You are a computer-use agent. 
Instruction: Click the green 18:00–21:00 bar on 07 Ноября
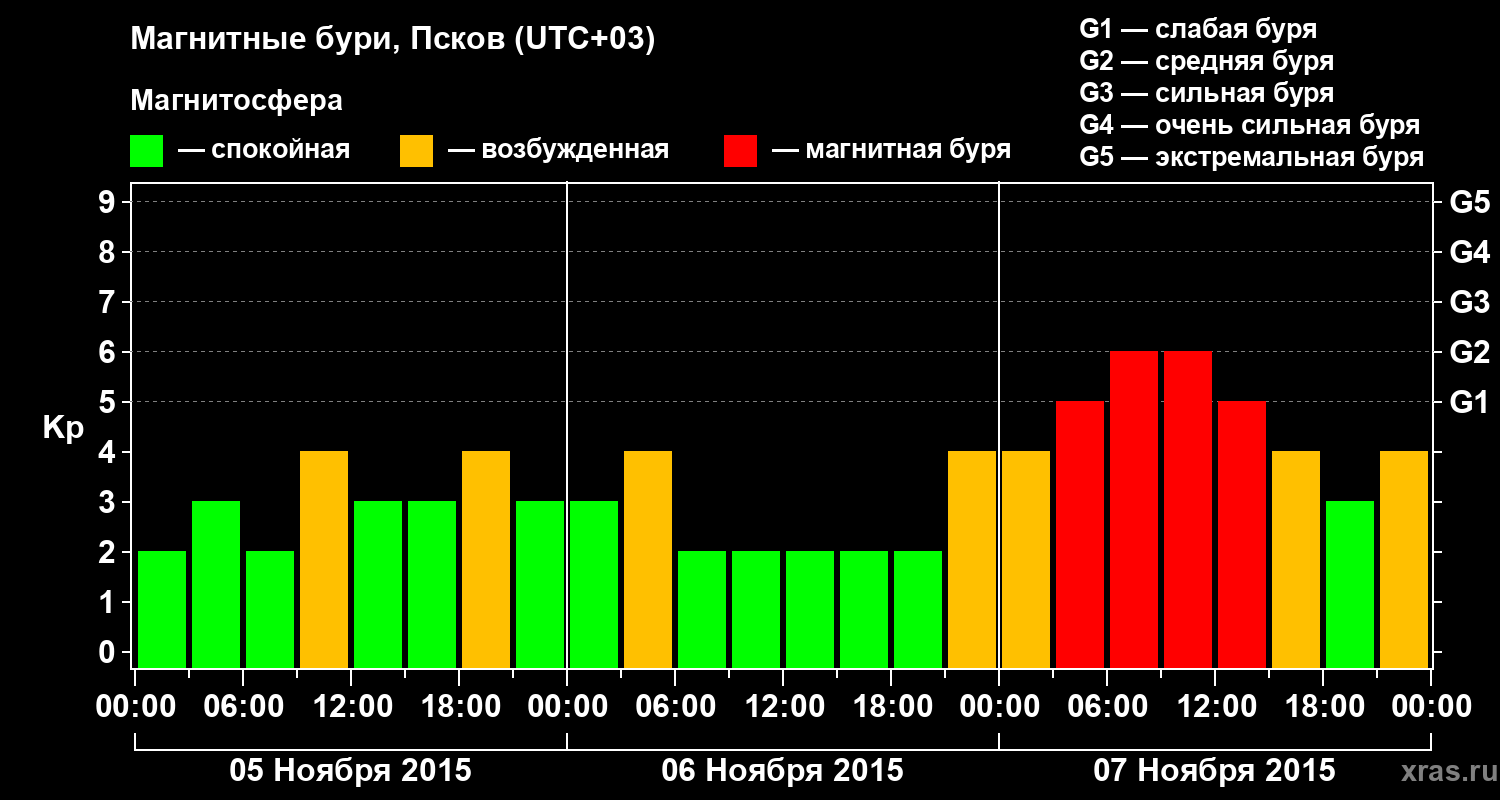1350,585
